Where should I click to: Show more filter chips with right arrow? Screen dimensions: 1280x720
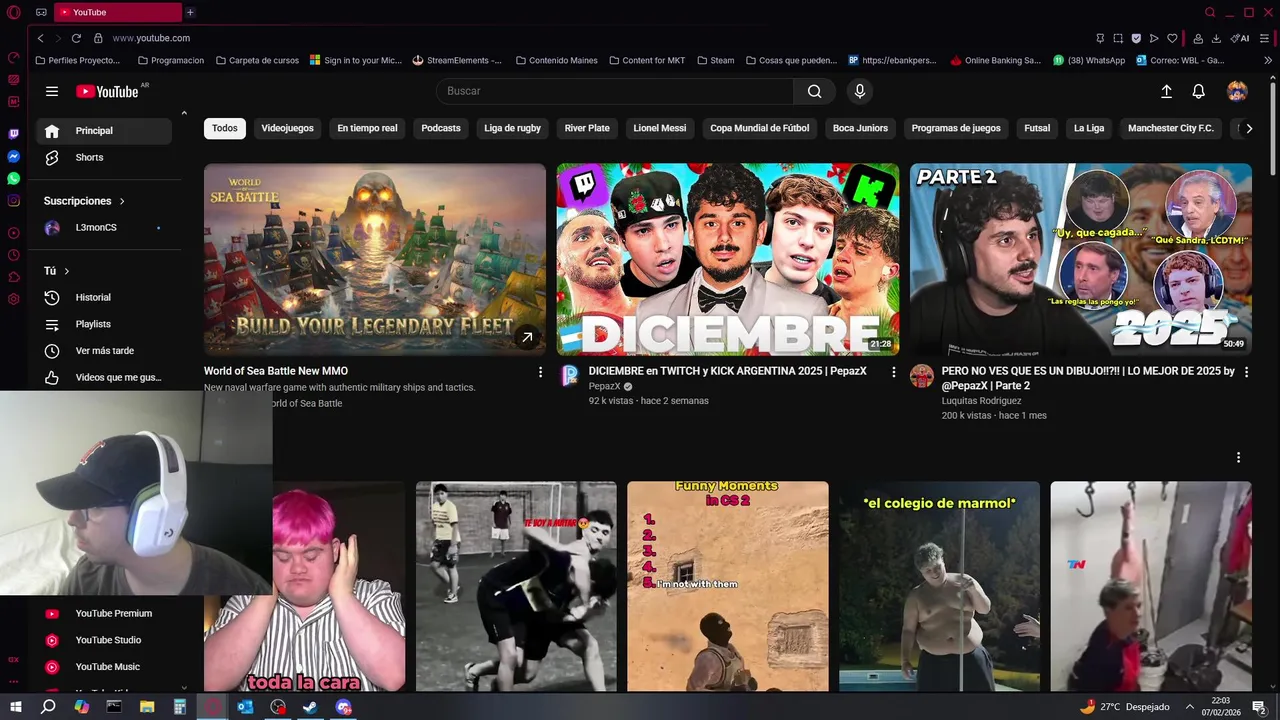click(1248, 128)
